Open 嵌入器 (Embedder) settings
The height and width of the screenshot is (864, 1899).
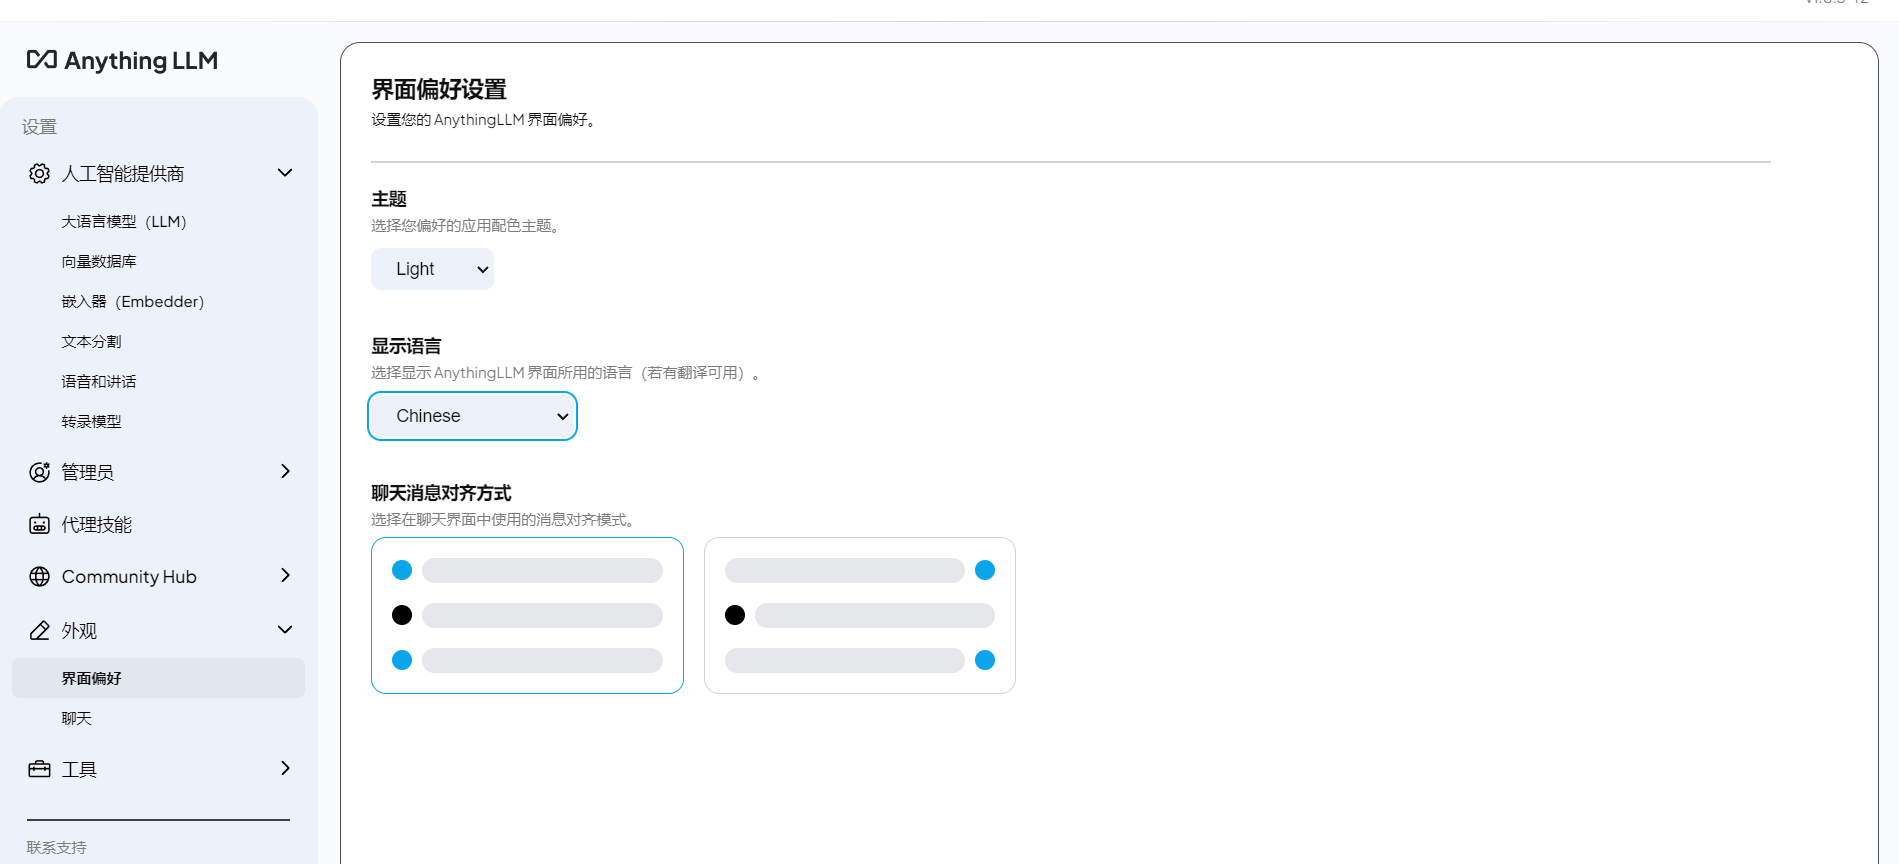(133, 302)
